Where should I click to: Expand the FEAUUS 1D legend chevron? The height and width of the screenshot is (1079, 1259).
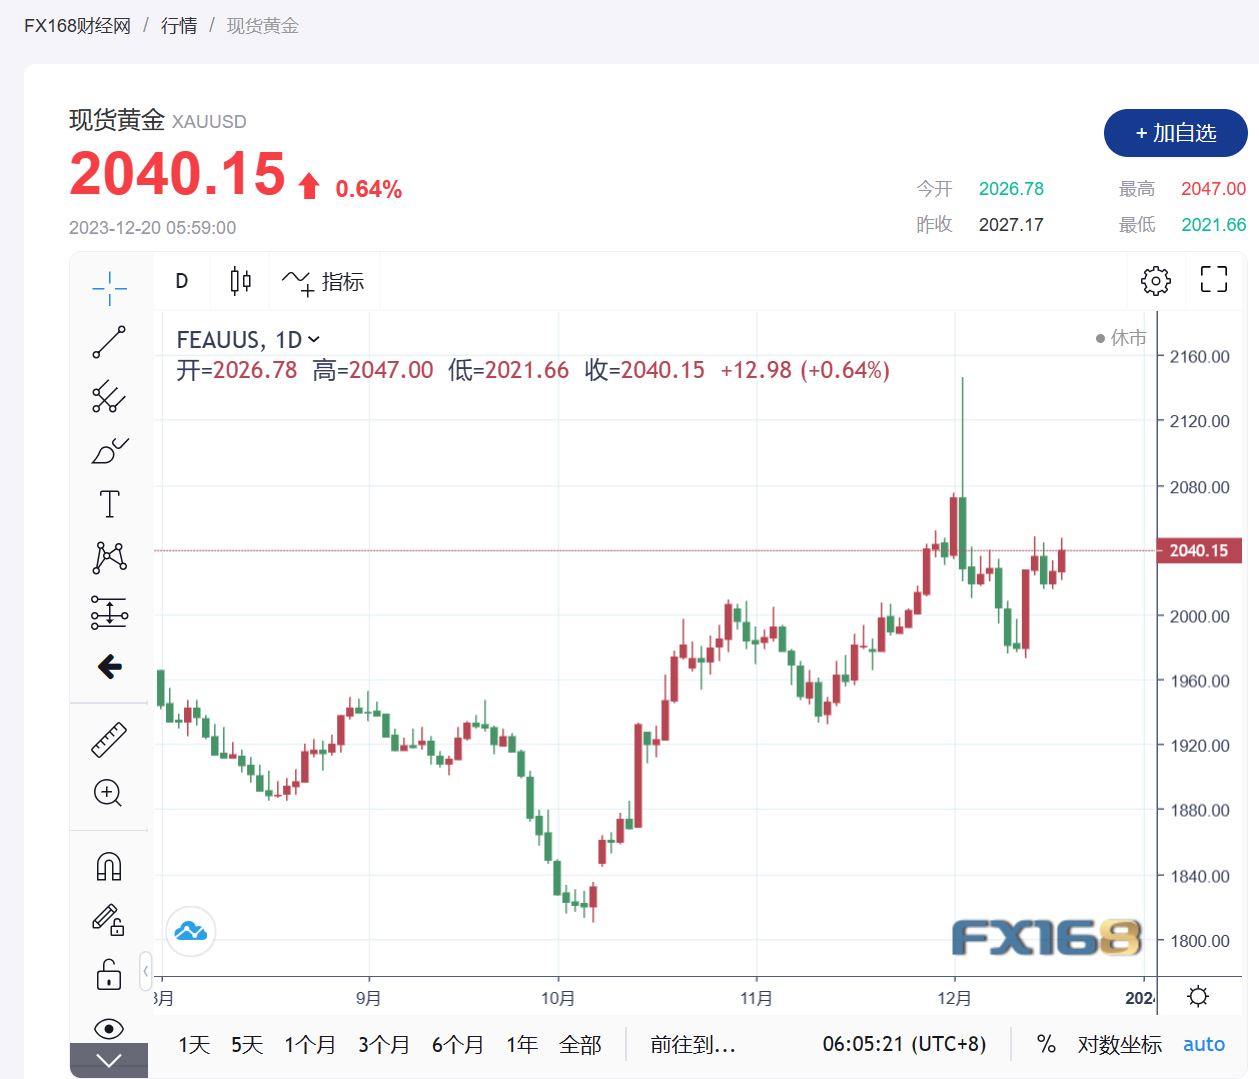(314, 340)
